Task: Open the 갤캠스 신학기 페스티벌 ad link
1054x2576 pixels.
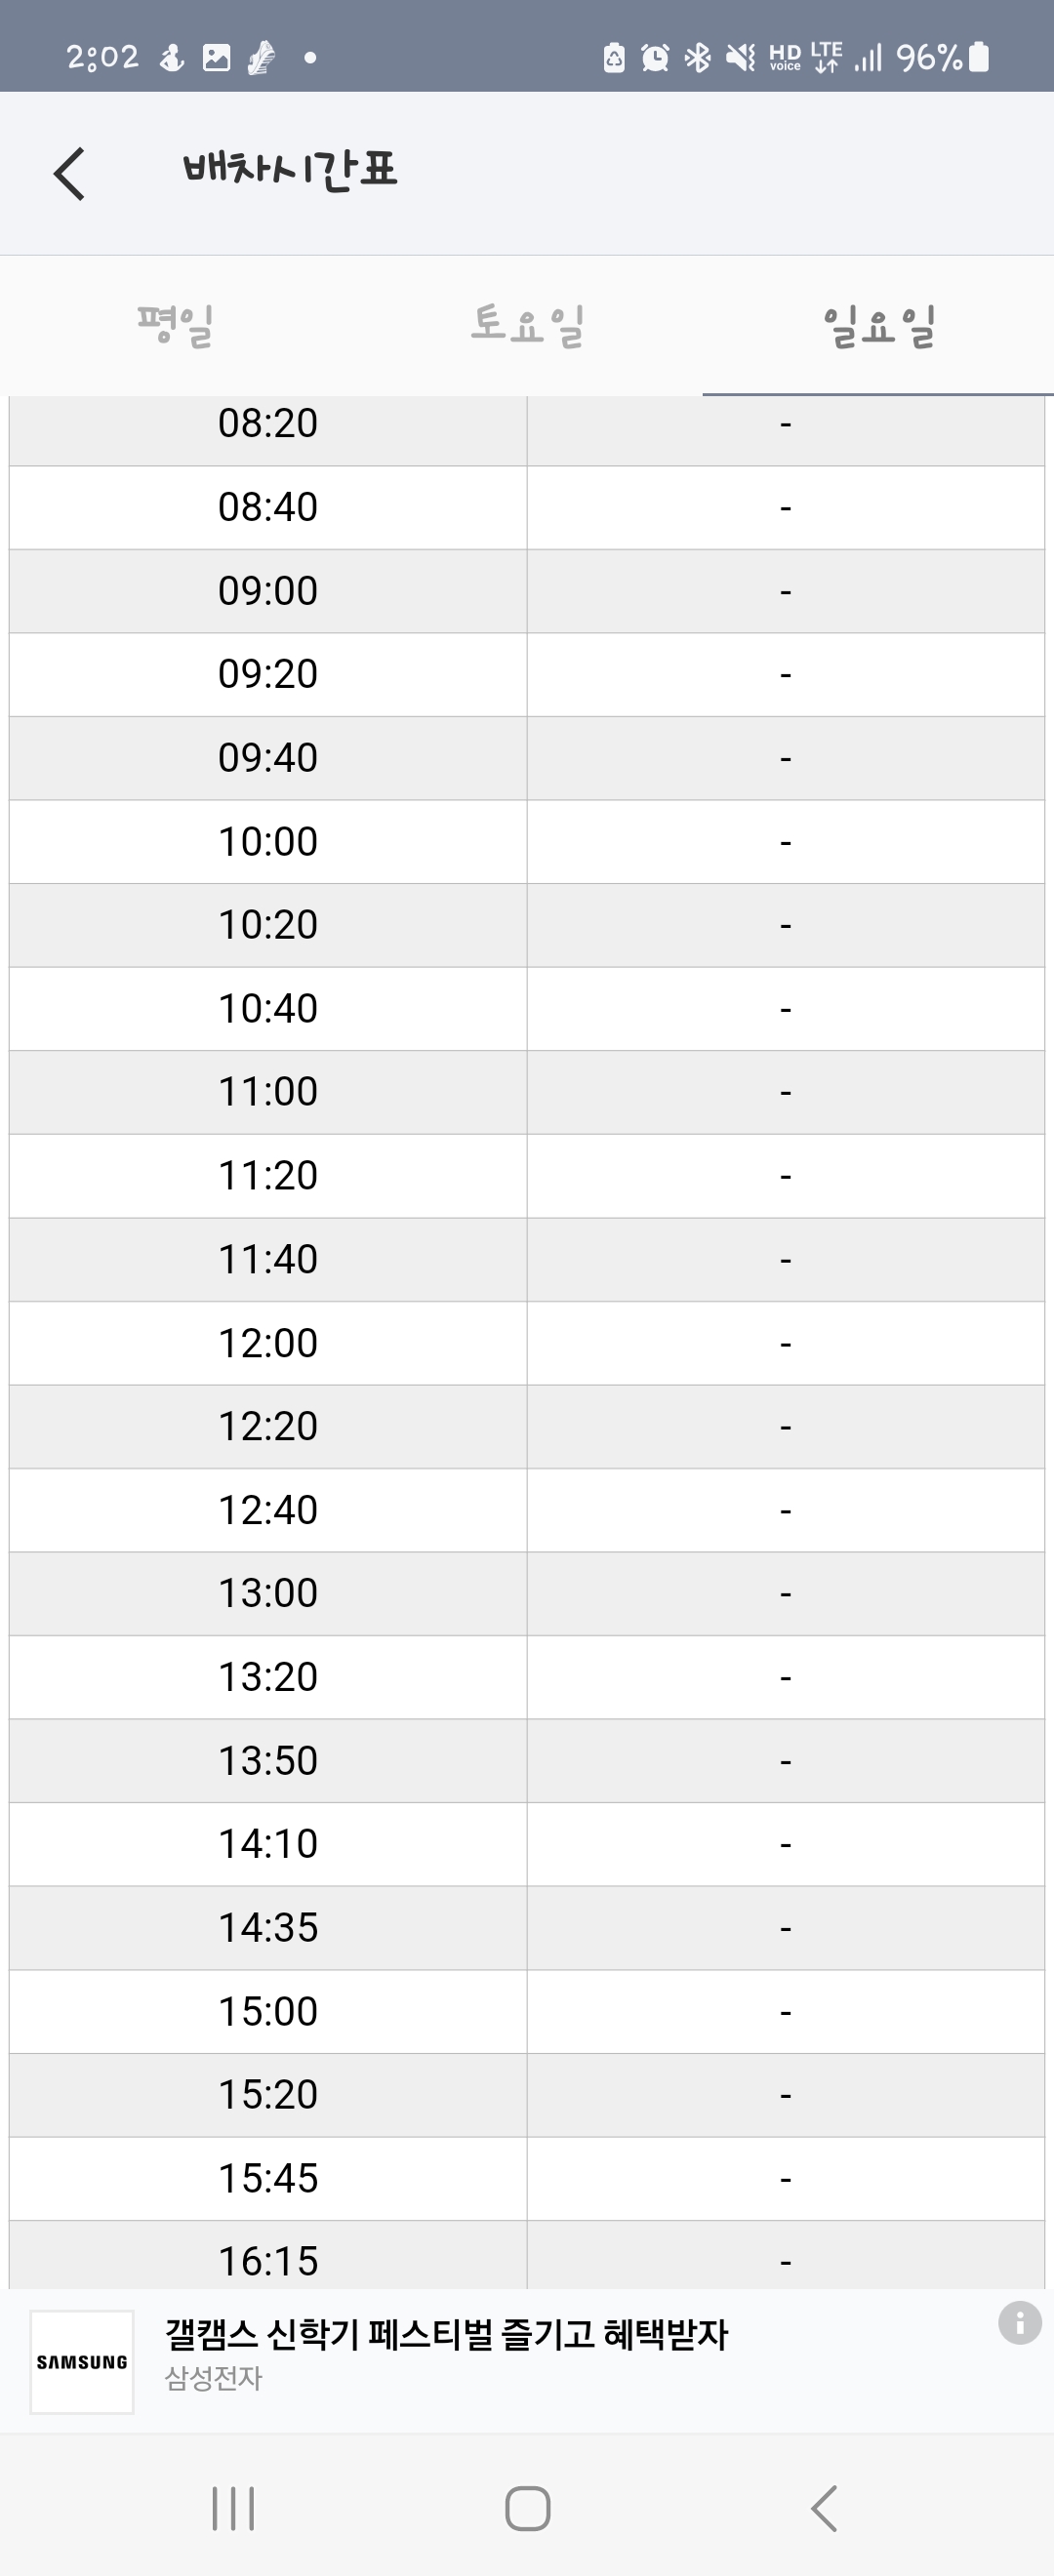Action: (x=446, y=2335)
